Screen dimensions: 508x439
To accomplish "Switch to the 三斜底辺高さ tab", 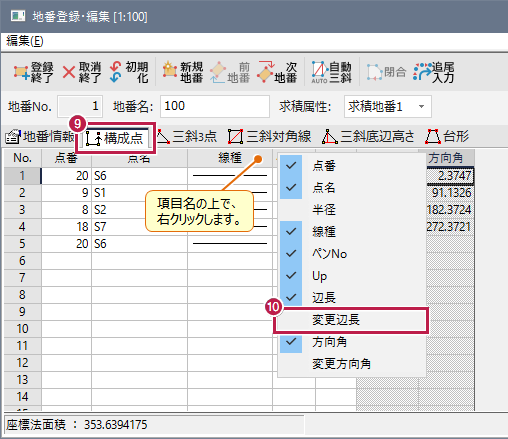I will click(368, 137).
